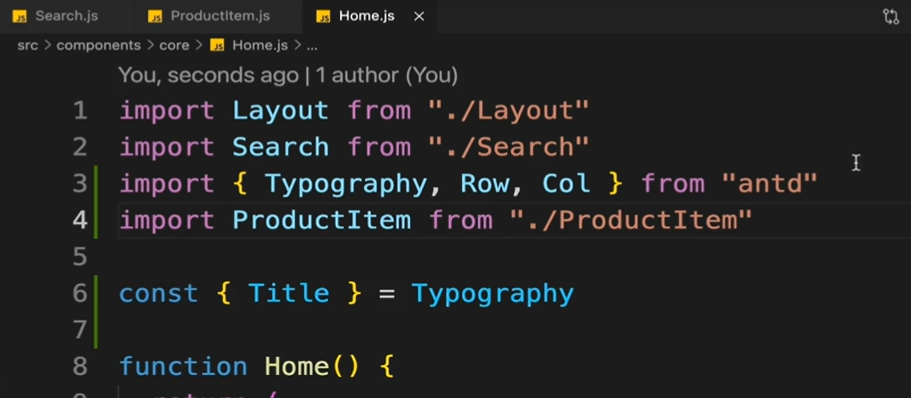
Task: Click 'Col' in the antd import
Action: [566, 184]
